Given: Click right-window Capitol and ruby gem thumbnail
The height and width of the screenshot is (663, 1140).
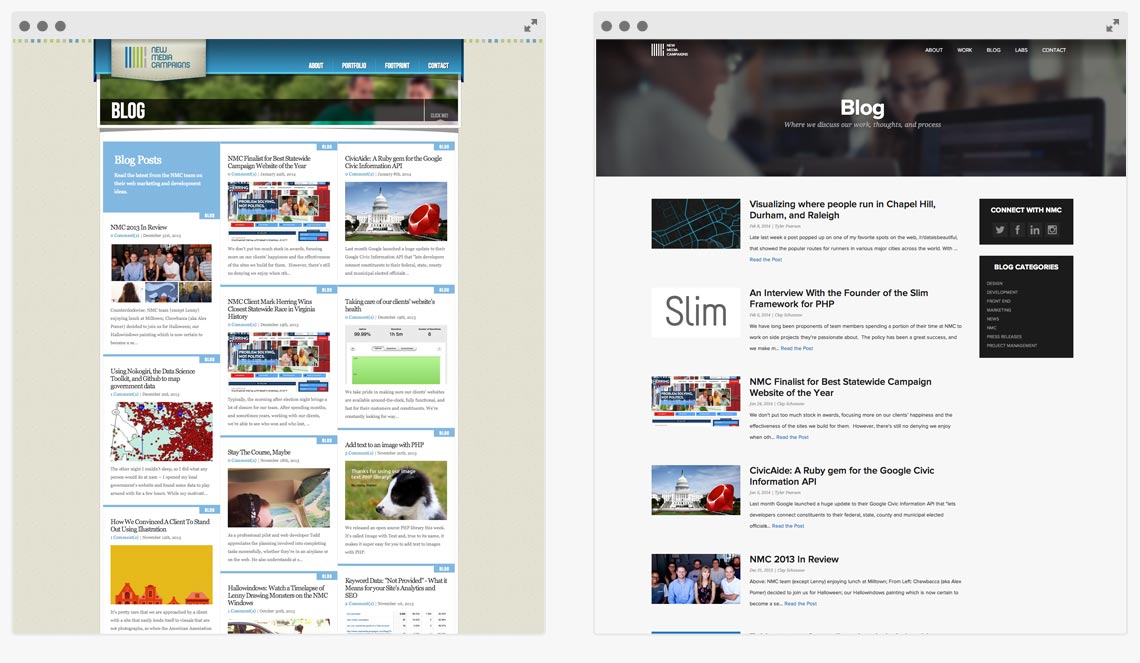Looking at the screenshot, I should (695, 490).
